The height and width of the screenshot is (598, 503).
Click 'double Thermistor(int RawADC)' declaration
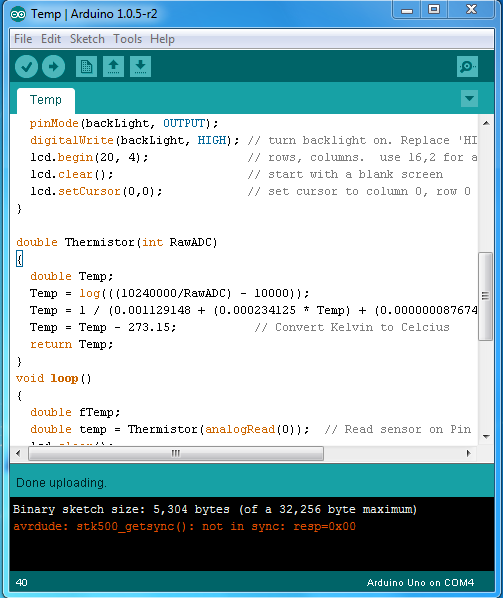pos(117,243)
